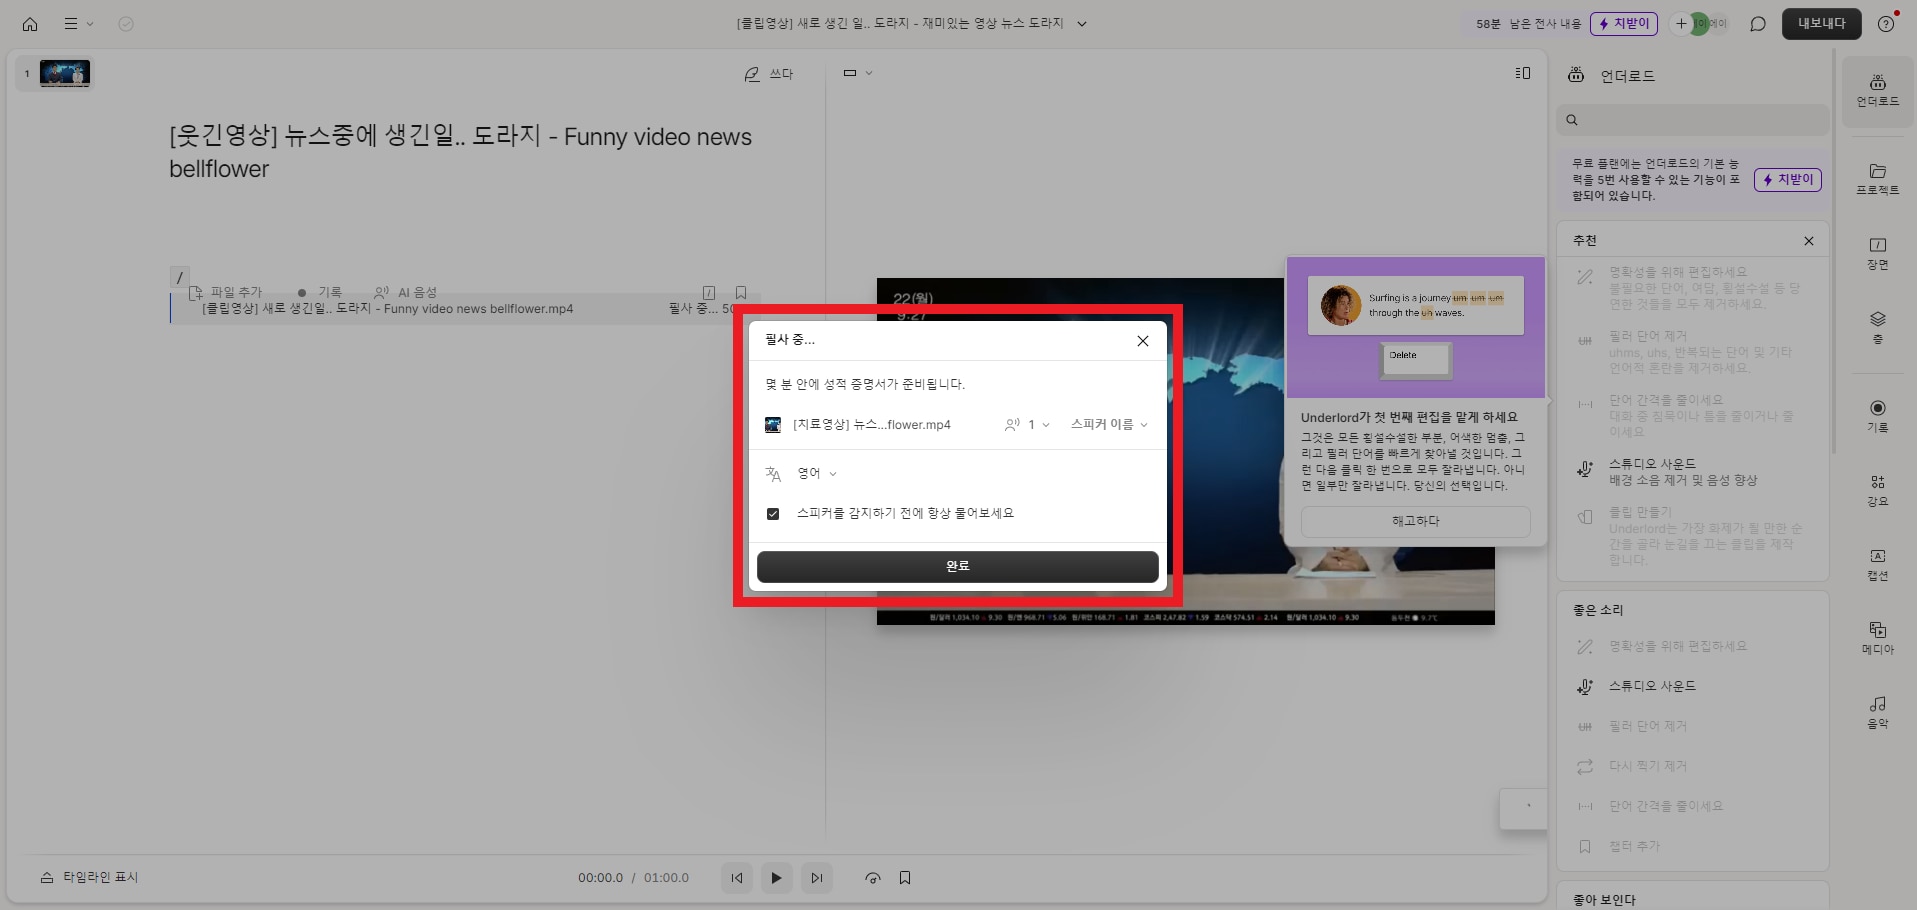Click the playback speed gauge icon

(873, 878)
